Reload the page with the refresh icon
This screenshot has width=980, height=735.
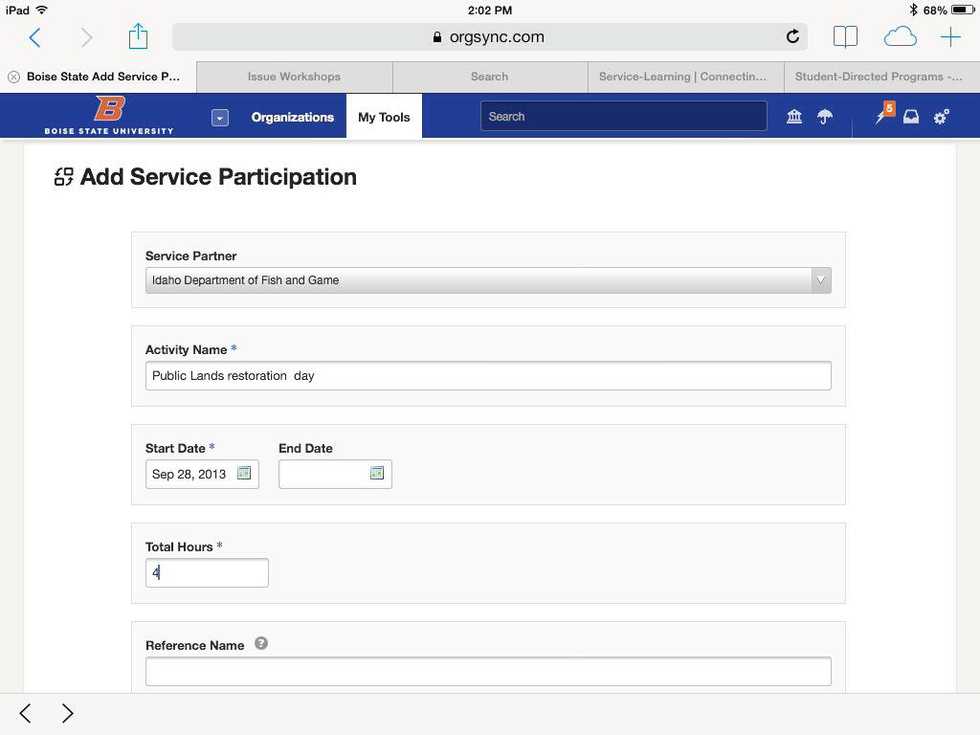click(x=792, y=37)
